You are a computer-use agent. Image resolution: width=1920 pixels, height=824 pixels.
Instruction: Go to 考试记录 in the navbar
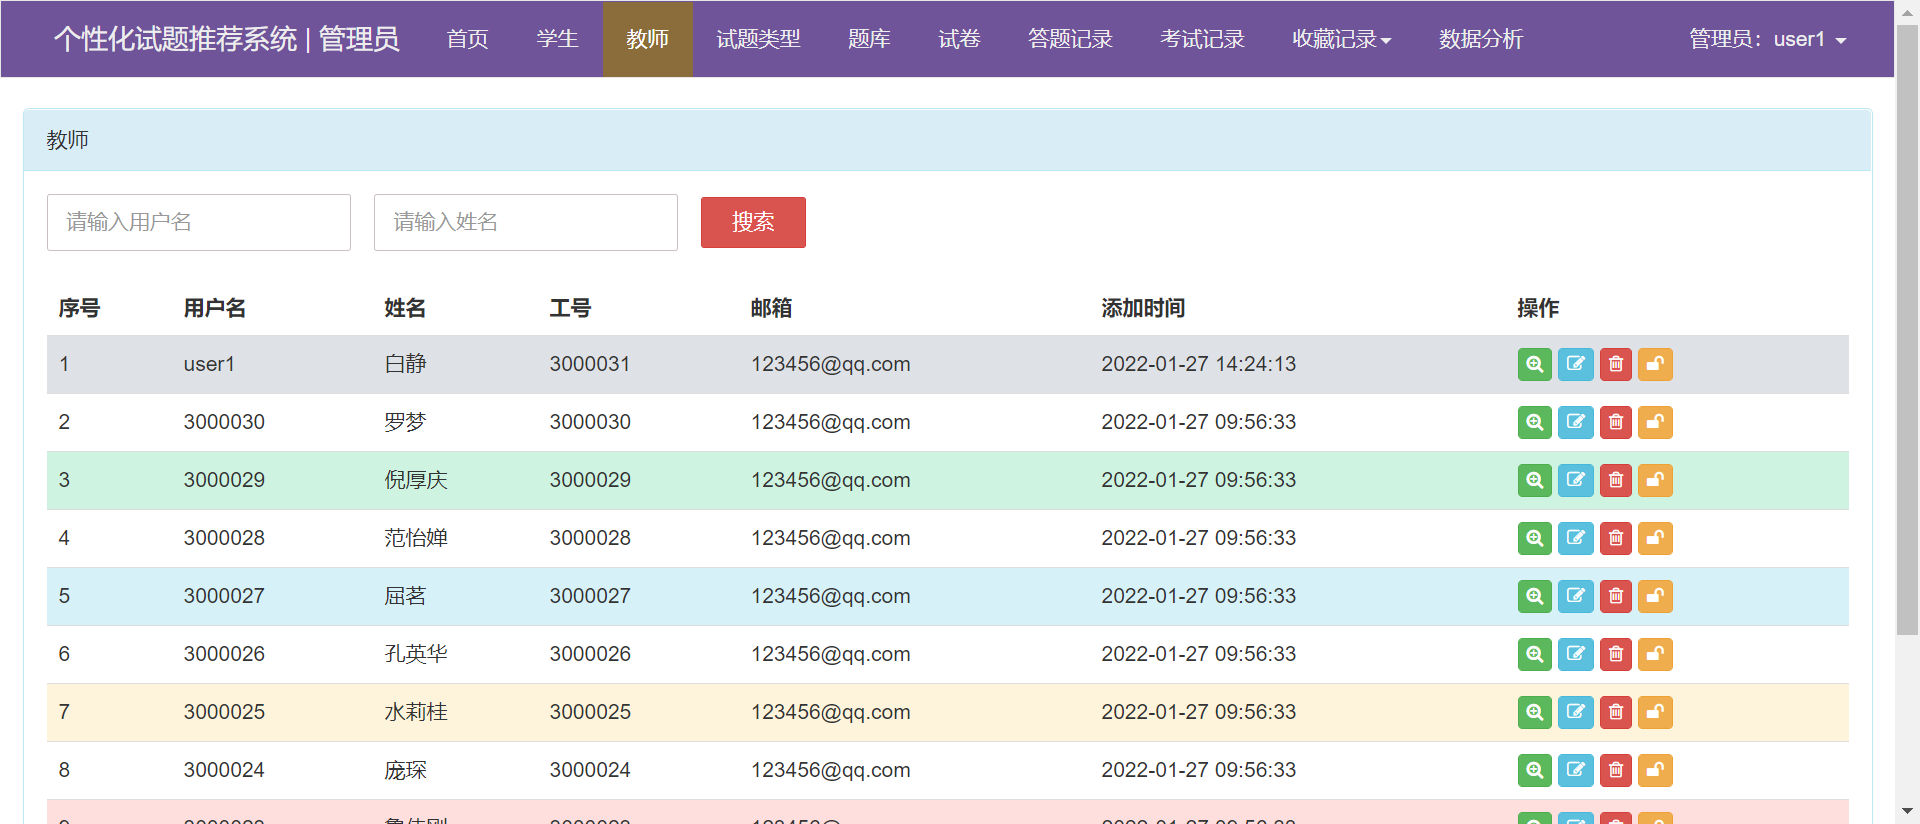pos(1202,39)
